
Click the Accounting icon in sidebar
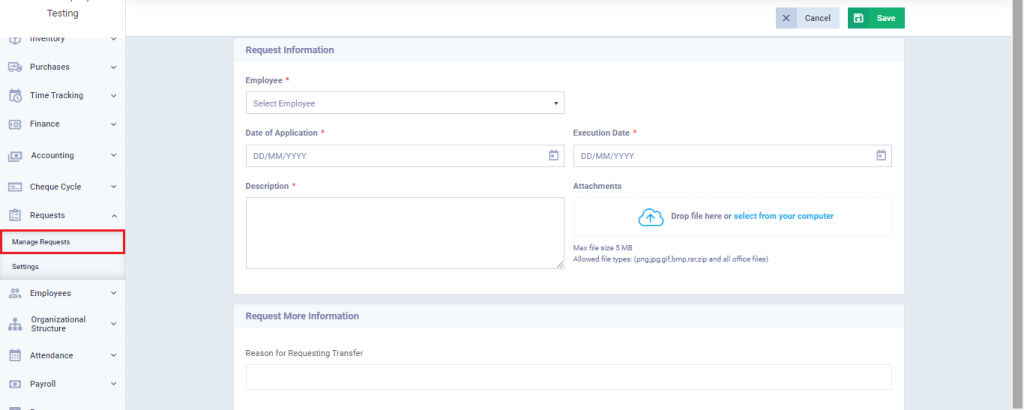tap(15, 156)
